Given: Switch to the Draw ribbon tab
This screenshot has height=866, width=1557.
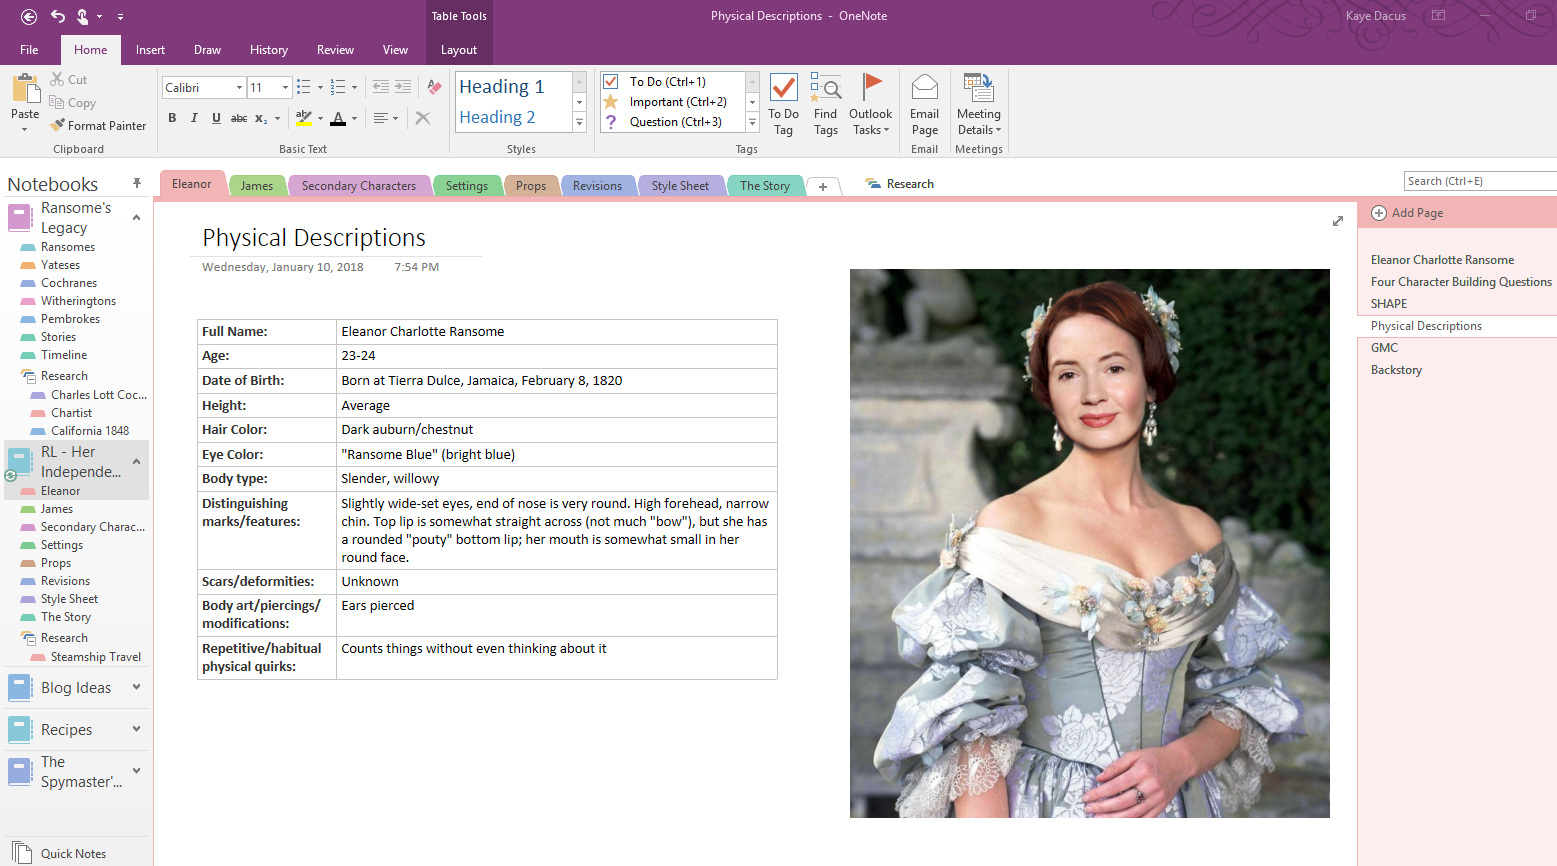Looking at the screenshot, I should (x=207, y=50).
